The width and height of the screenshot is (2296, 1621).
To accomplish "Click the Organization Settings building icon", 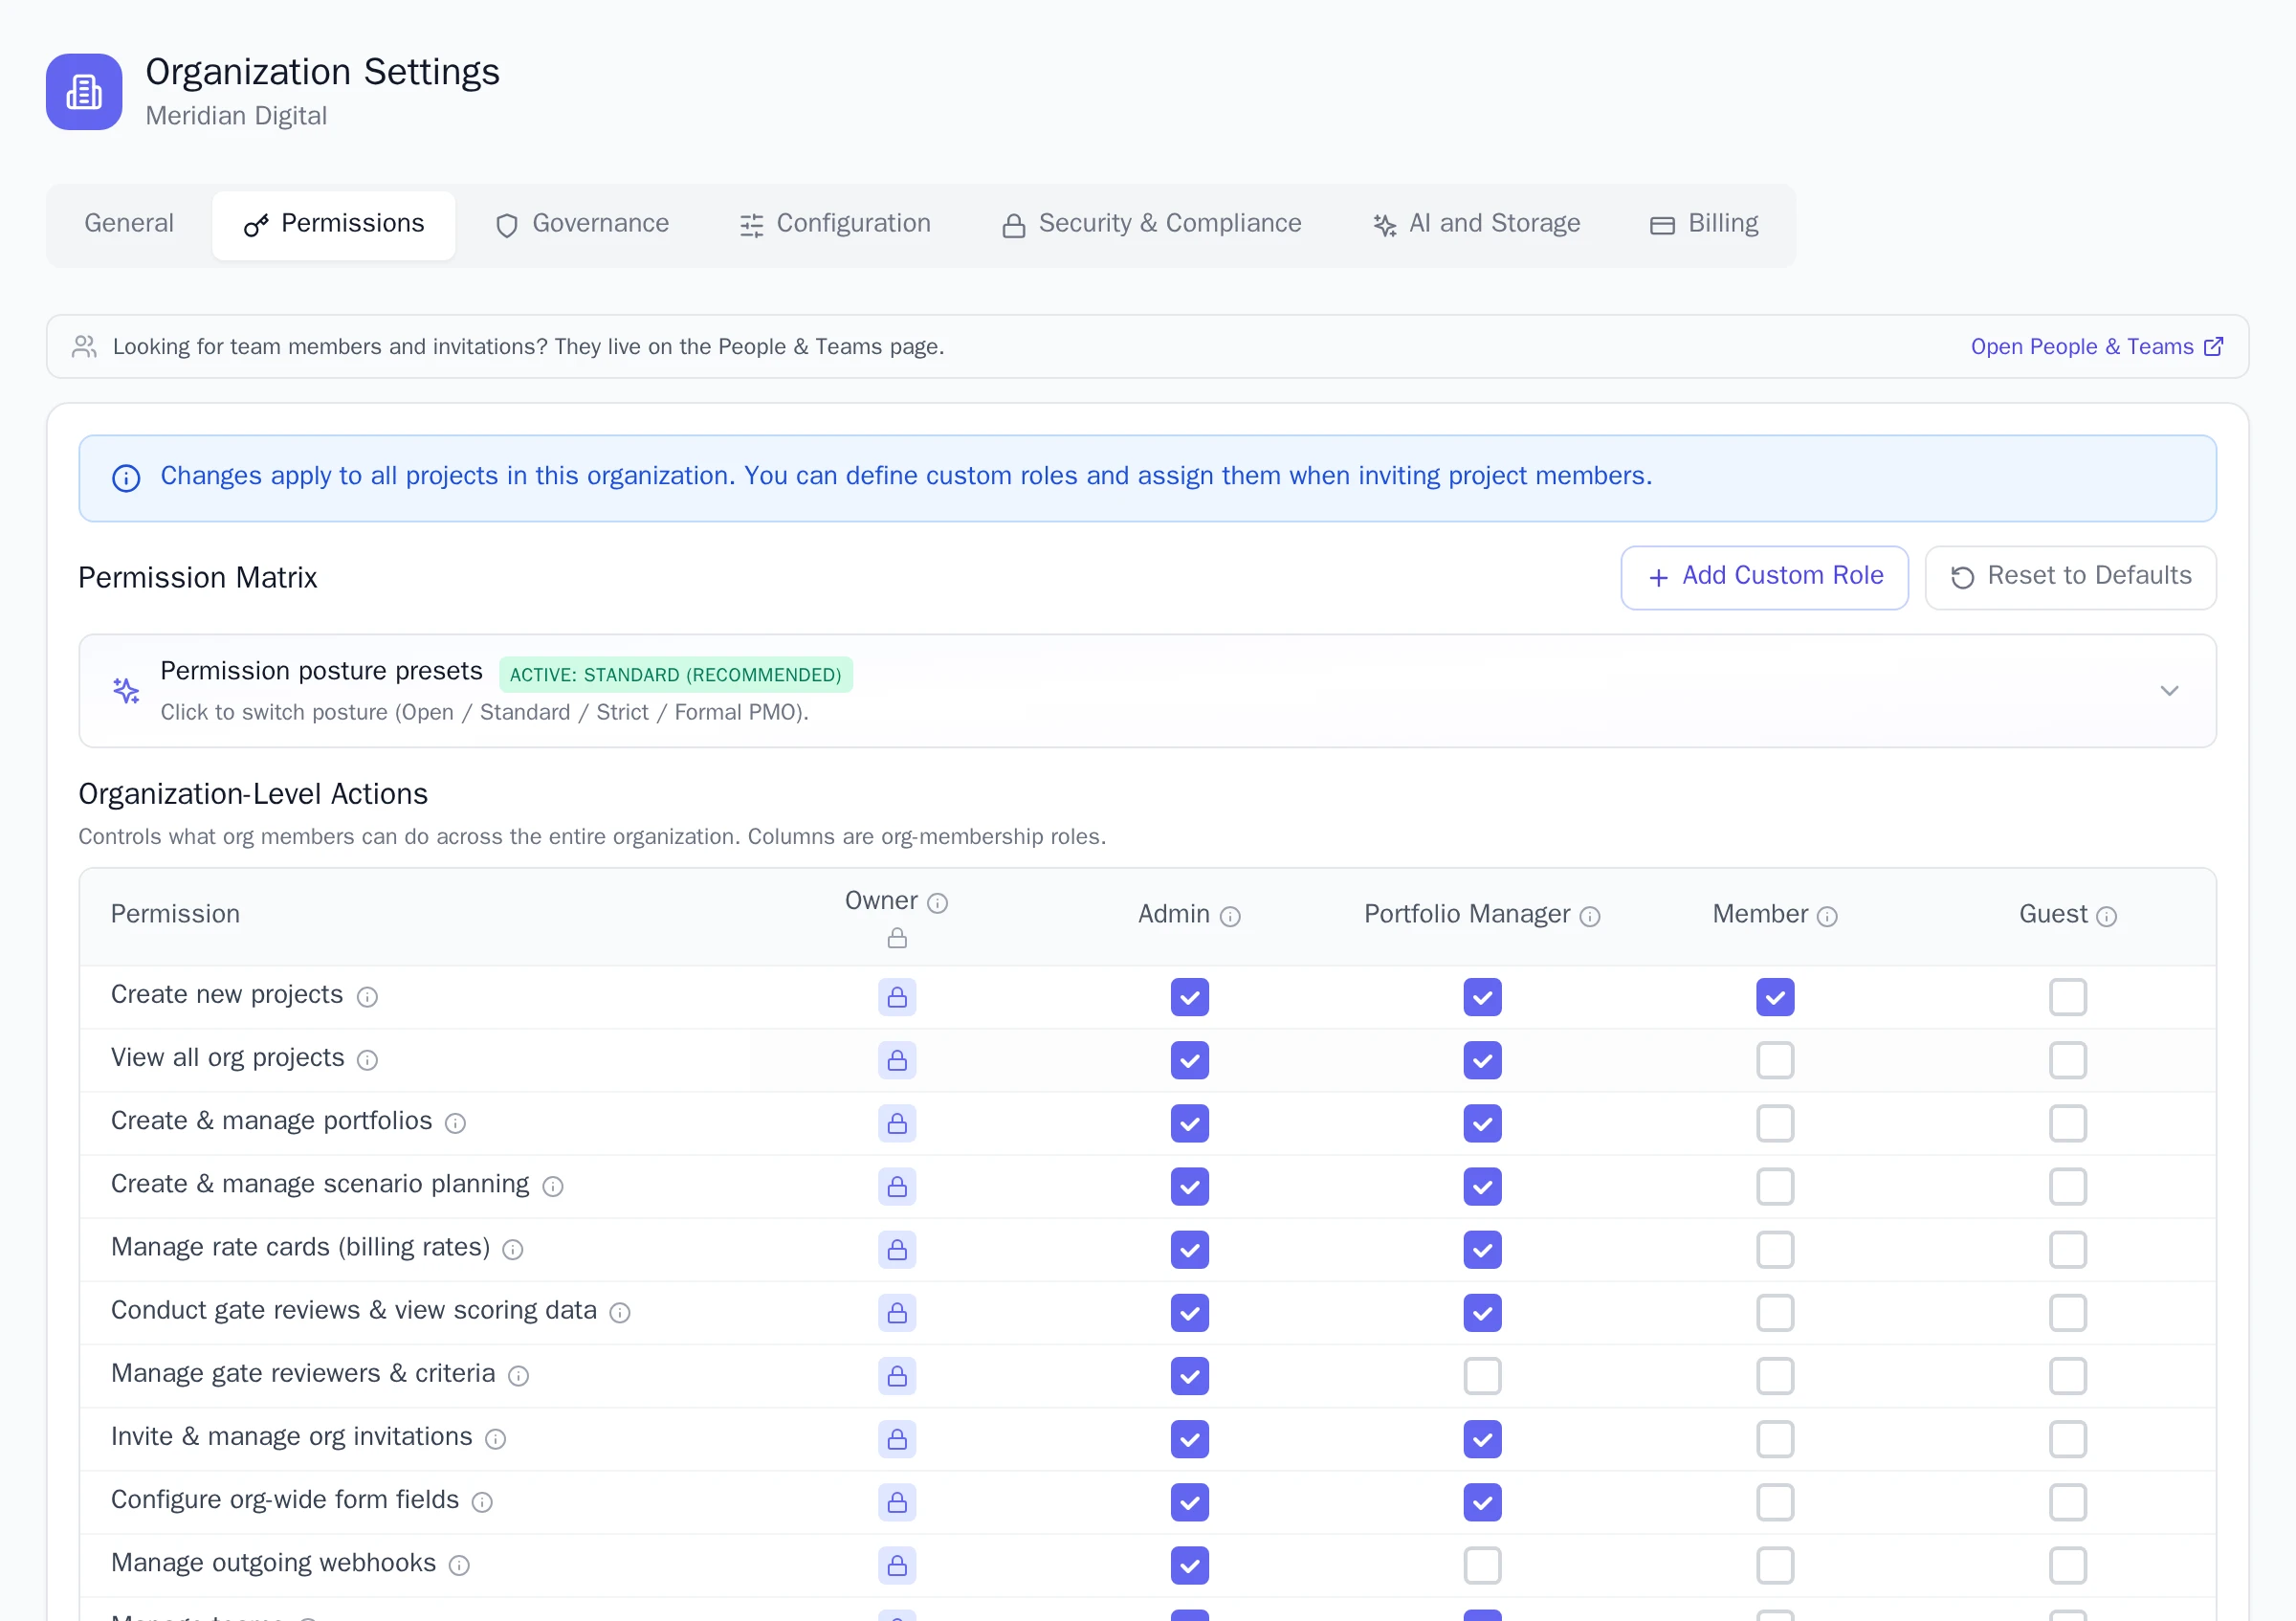I will pos(84,92).
